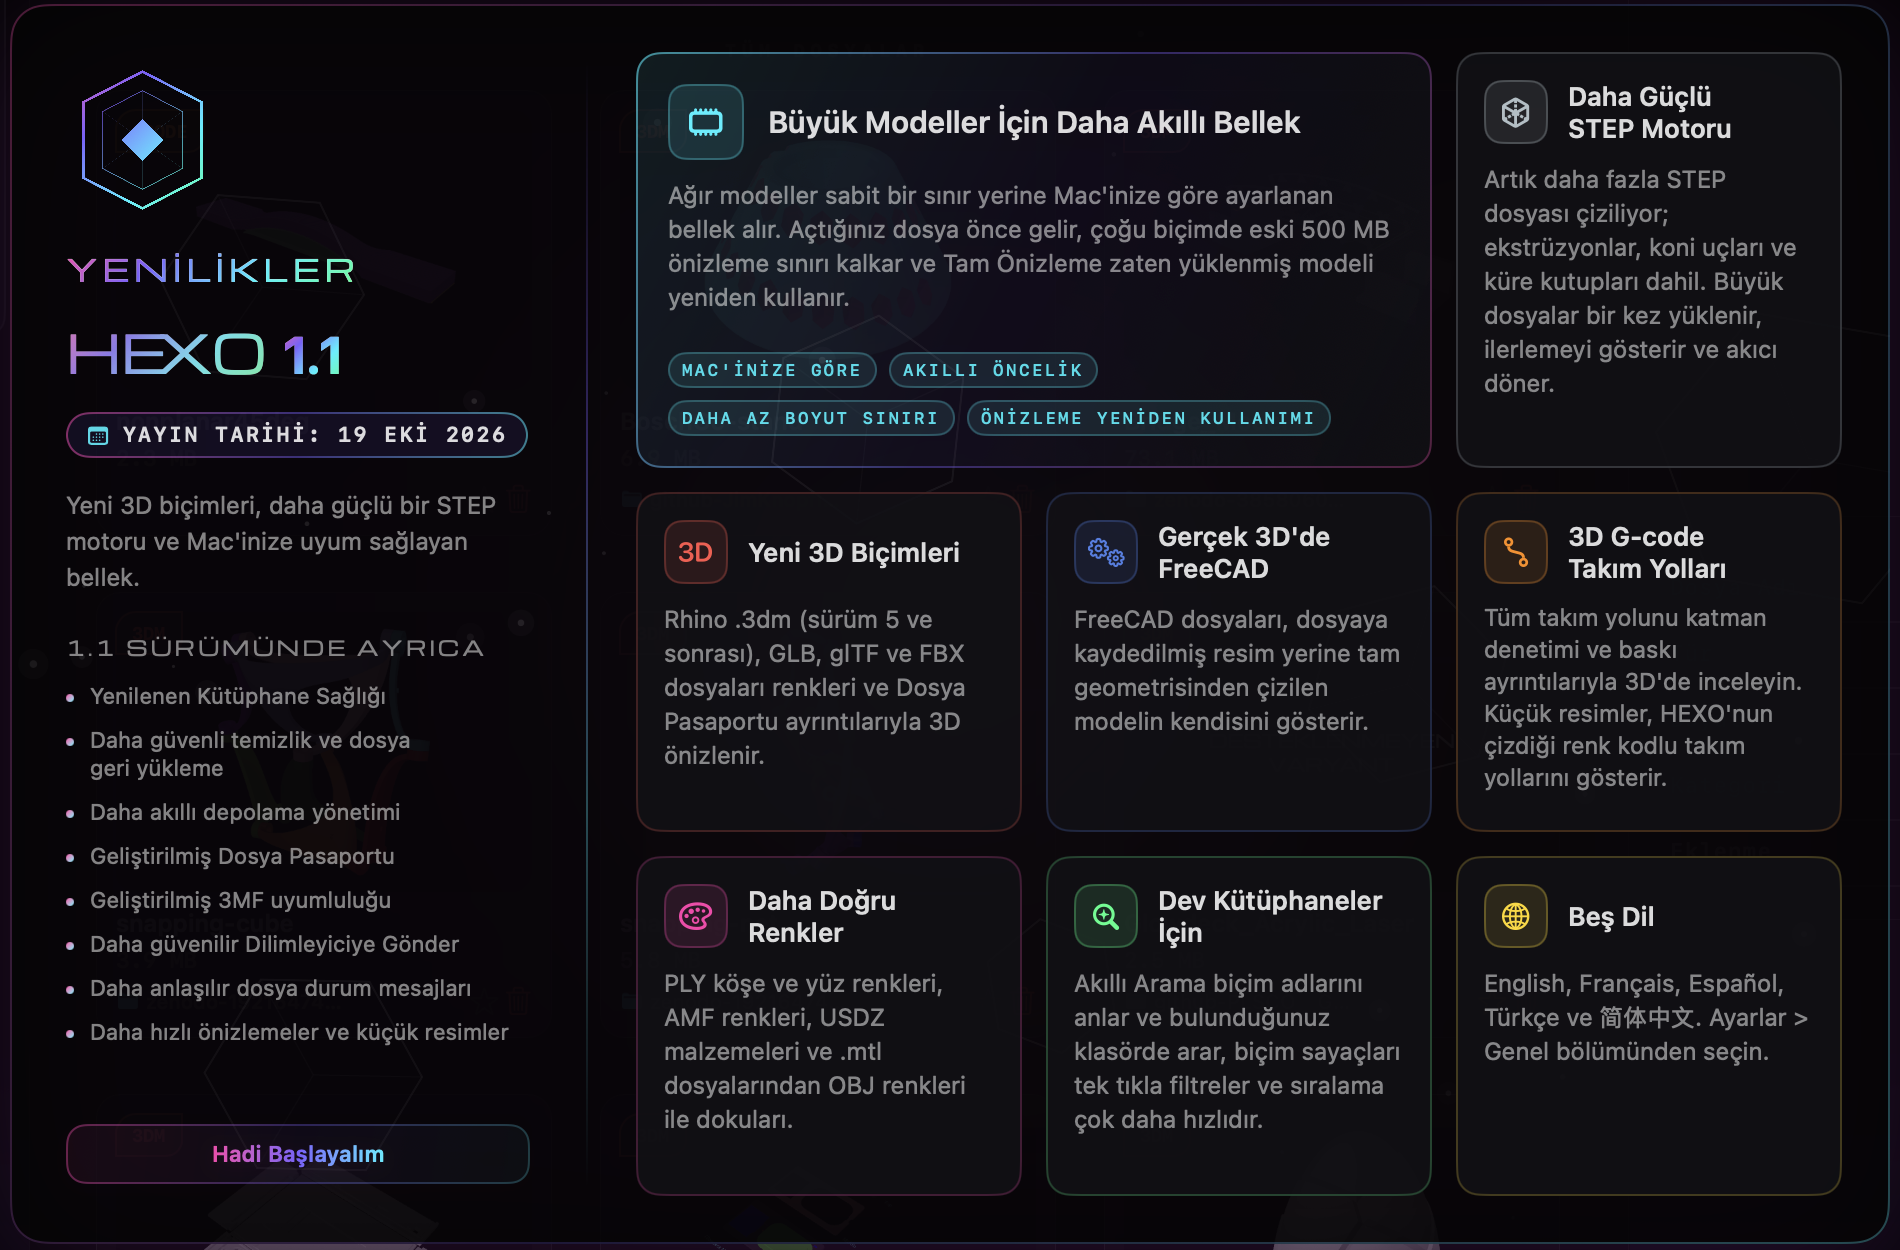Click Daha hızlı önizlemeler ve küçük resimler
Image resolution: width=1900 pixels, height=1250 pixels.
(299, 1032)
